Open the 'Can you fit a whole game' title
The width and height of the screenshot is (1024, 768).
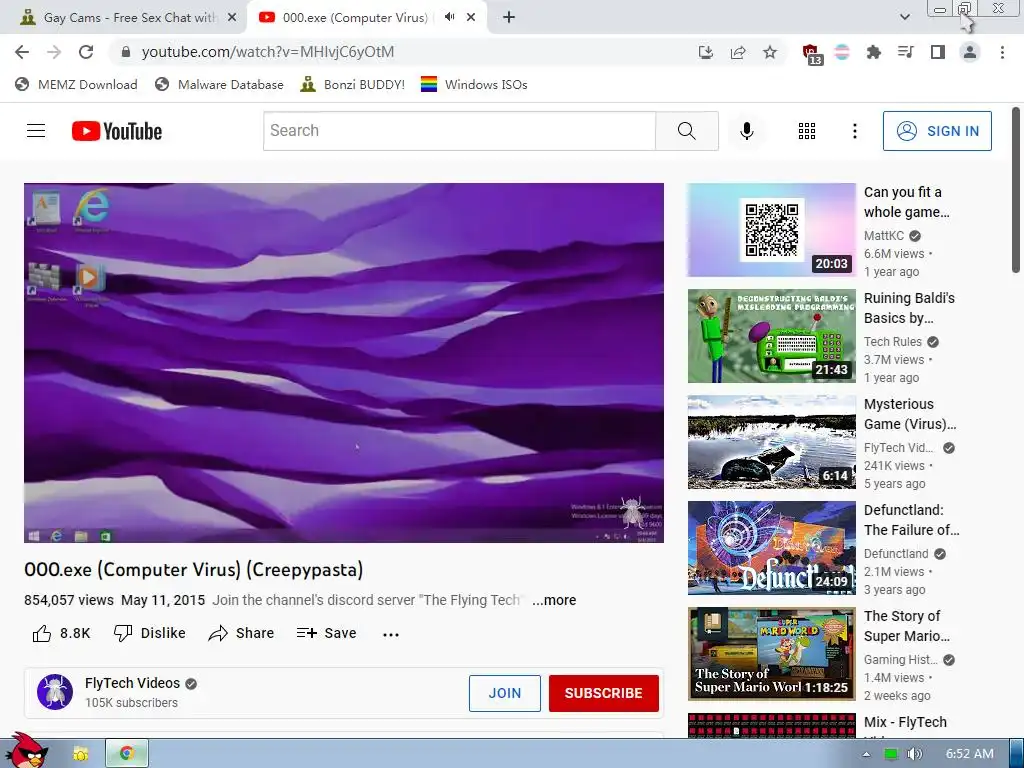pyautogui.click(x=906, y=202)
